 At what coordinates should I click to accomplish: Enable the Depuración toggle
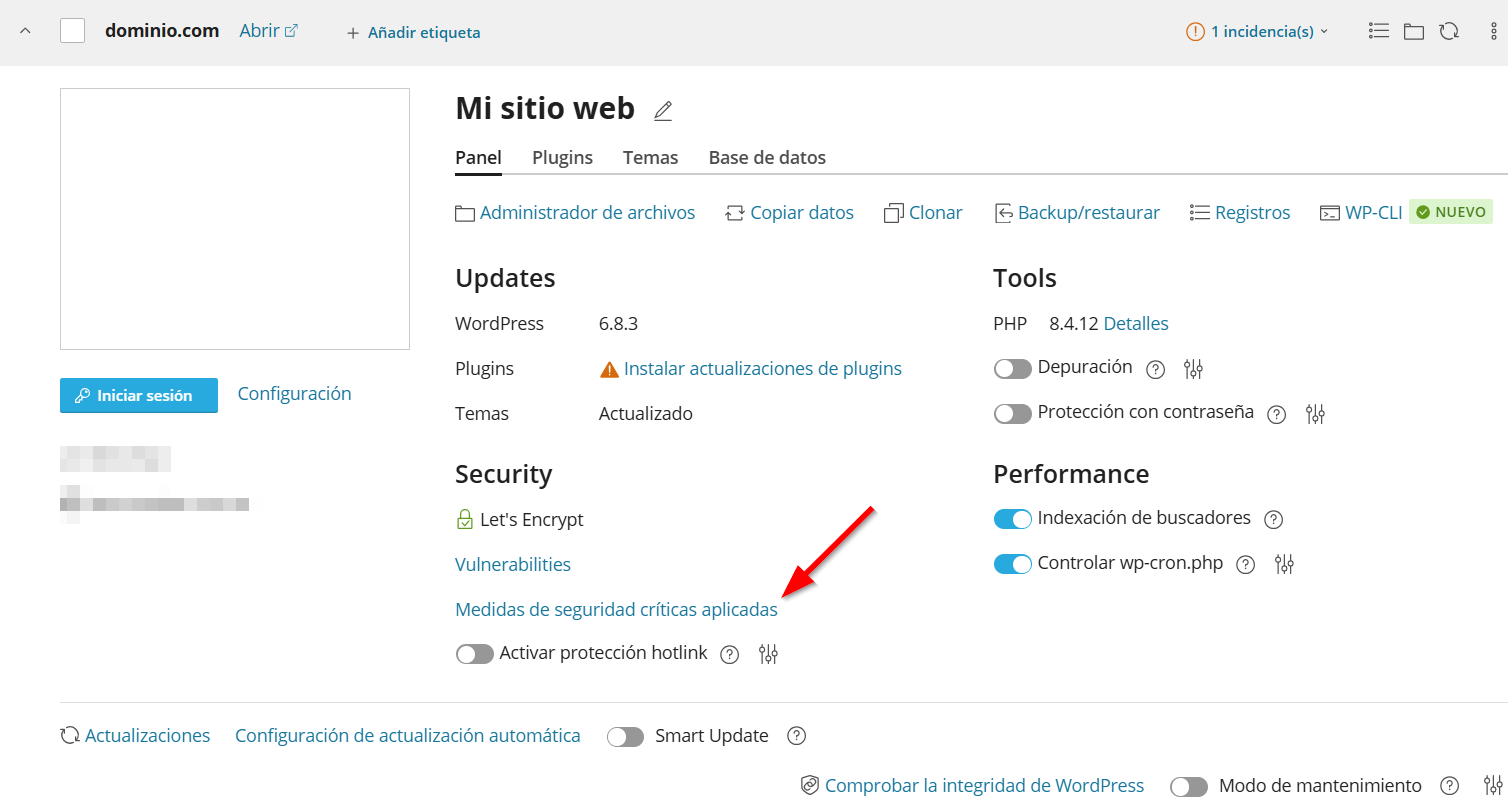(x=1012, y=369)
